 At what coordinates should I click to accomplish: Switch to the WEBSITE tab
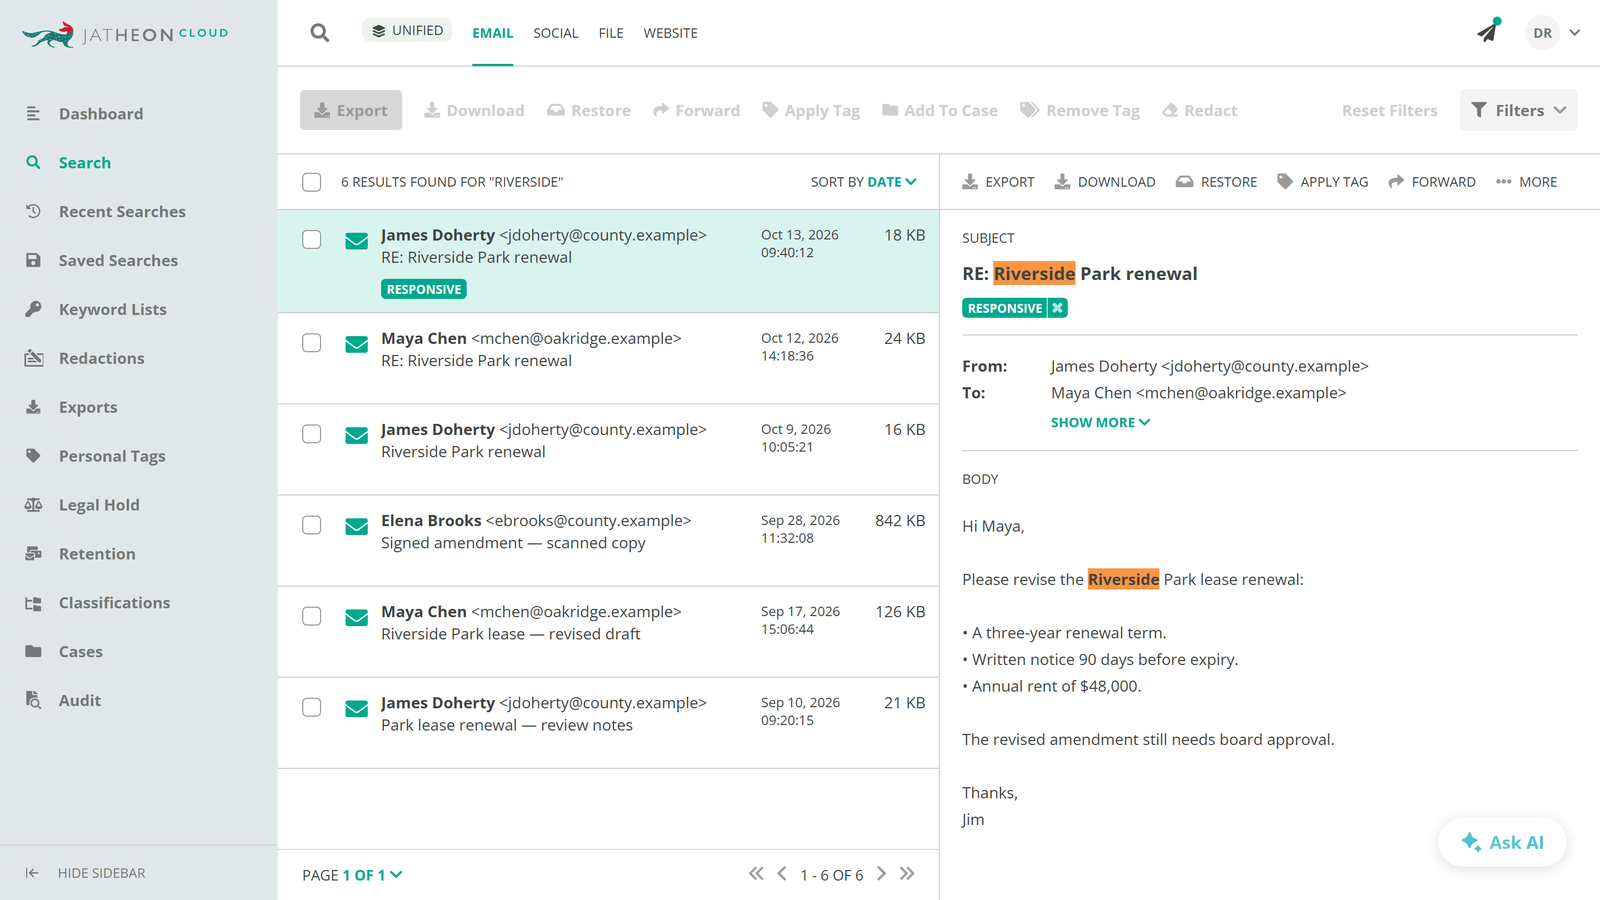pos(670,33)
